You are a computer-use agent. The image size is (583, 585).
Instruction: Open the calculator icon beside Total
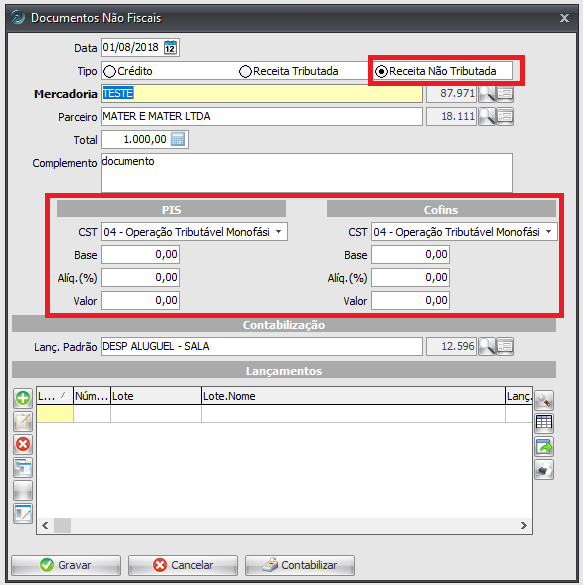click(178, 140)
